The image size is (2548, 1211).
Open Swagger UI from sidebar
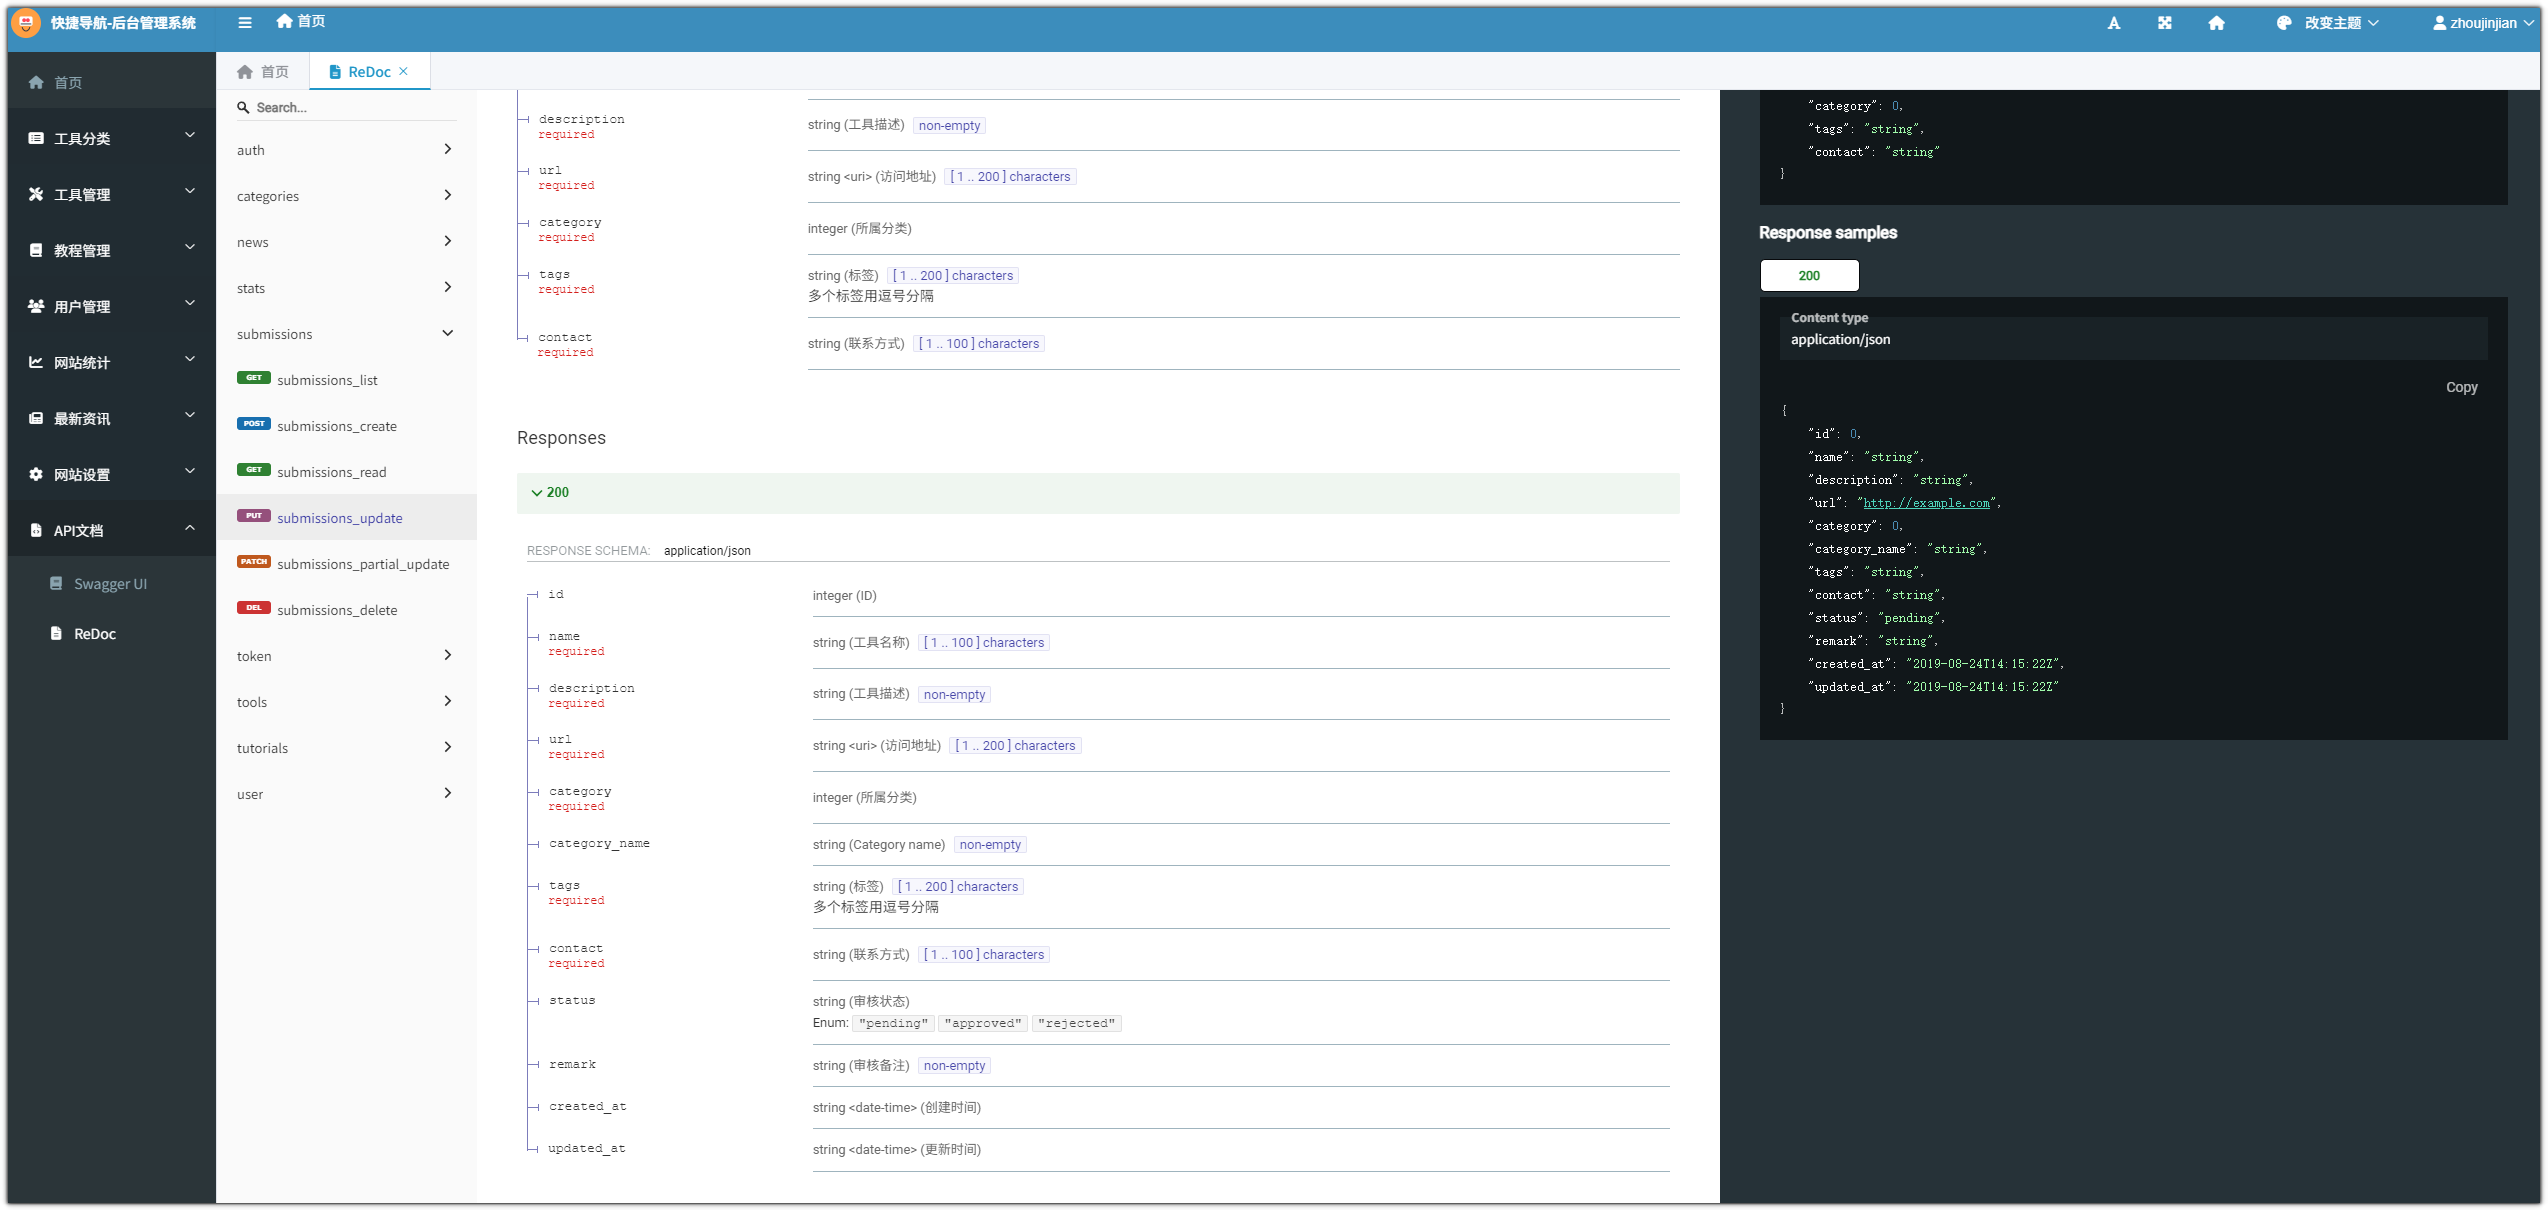pos(110,584)
